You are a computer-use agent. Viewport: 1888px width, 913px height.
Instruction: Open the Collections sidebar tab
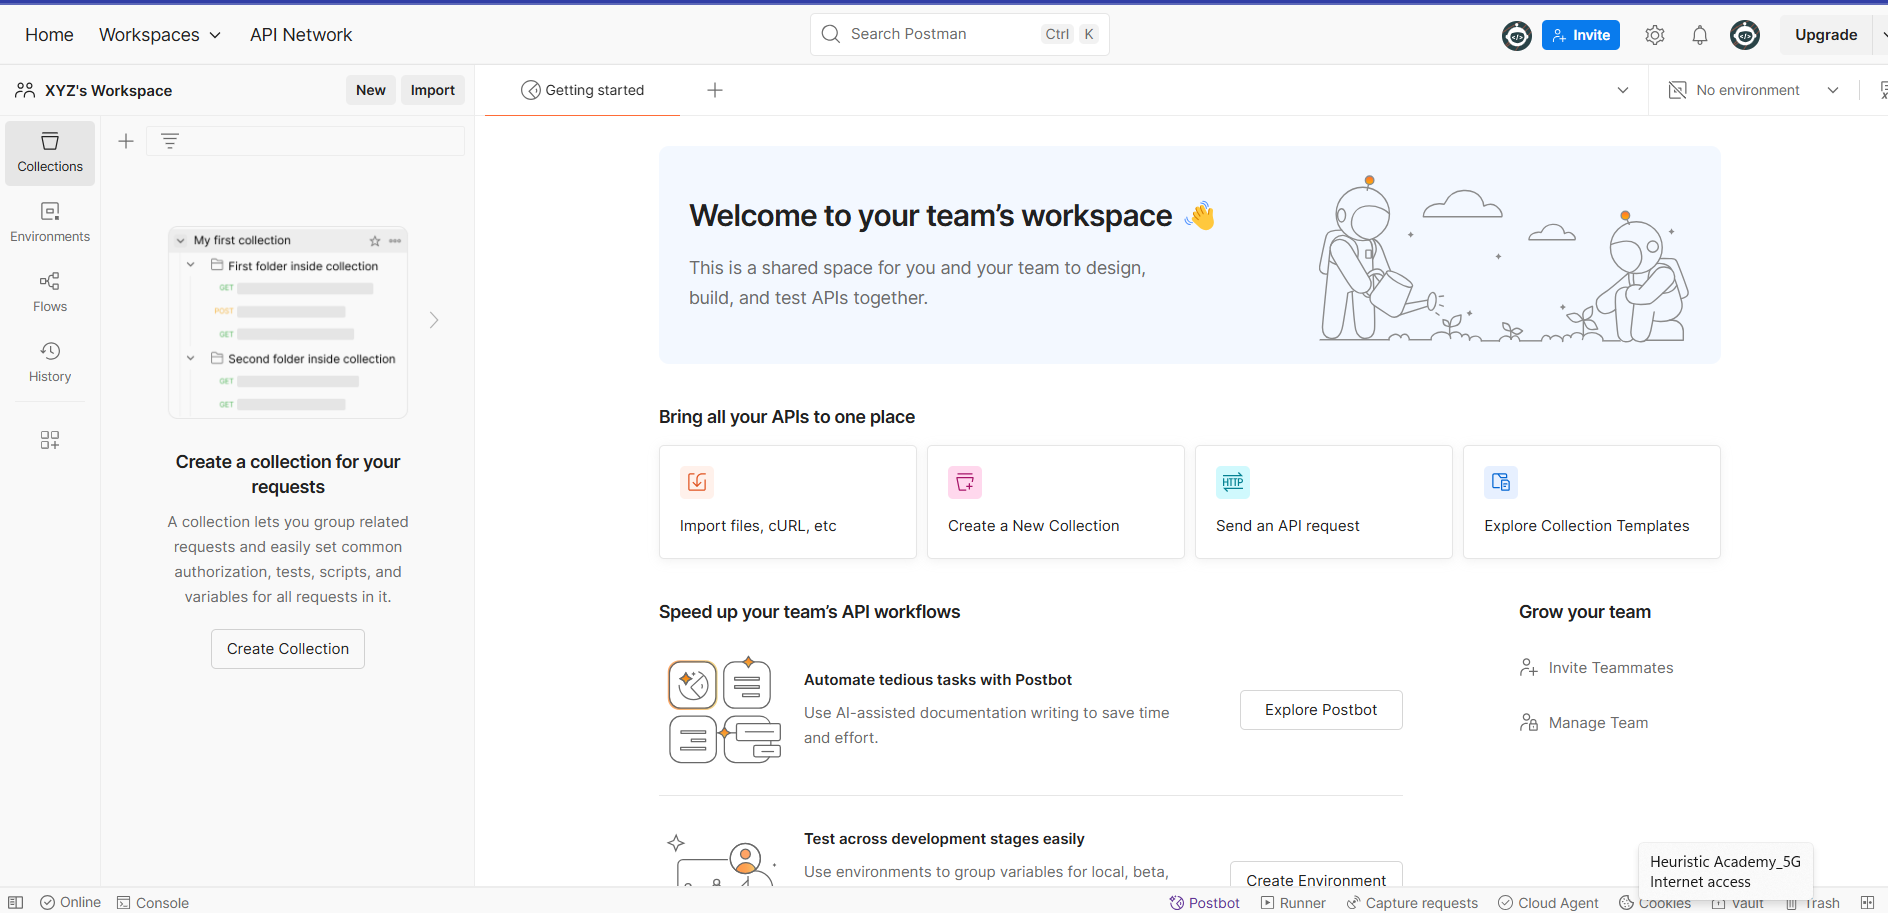coord(50,153)
